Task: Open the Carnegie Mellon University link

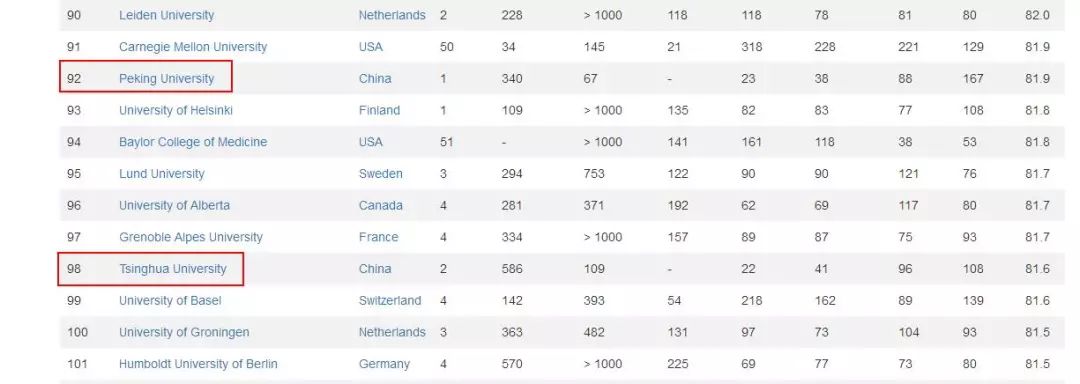Action: coord(193,47)
